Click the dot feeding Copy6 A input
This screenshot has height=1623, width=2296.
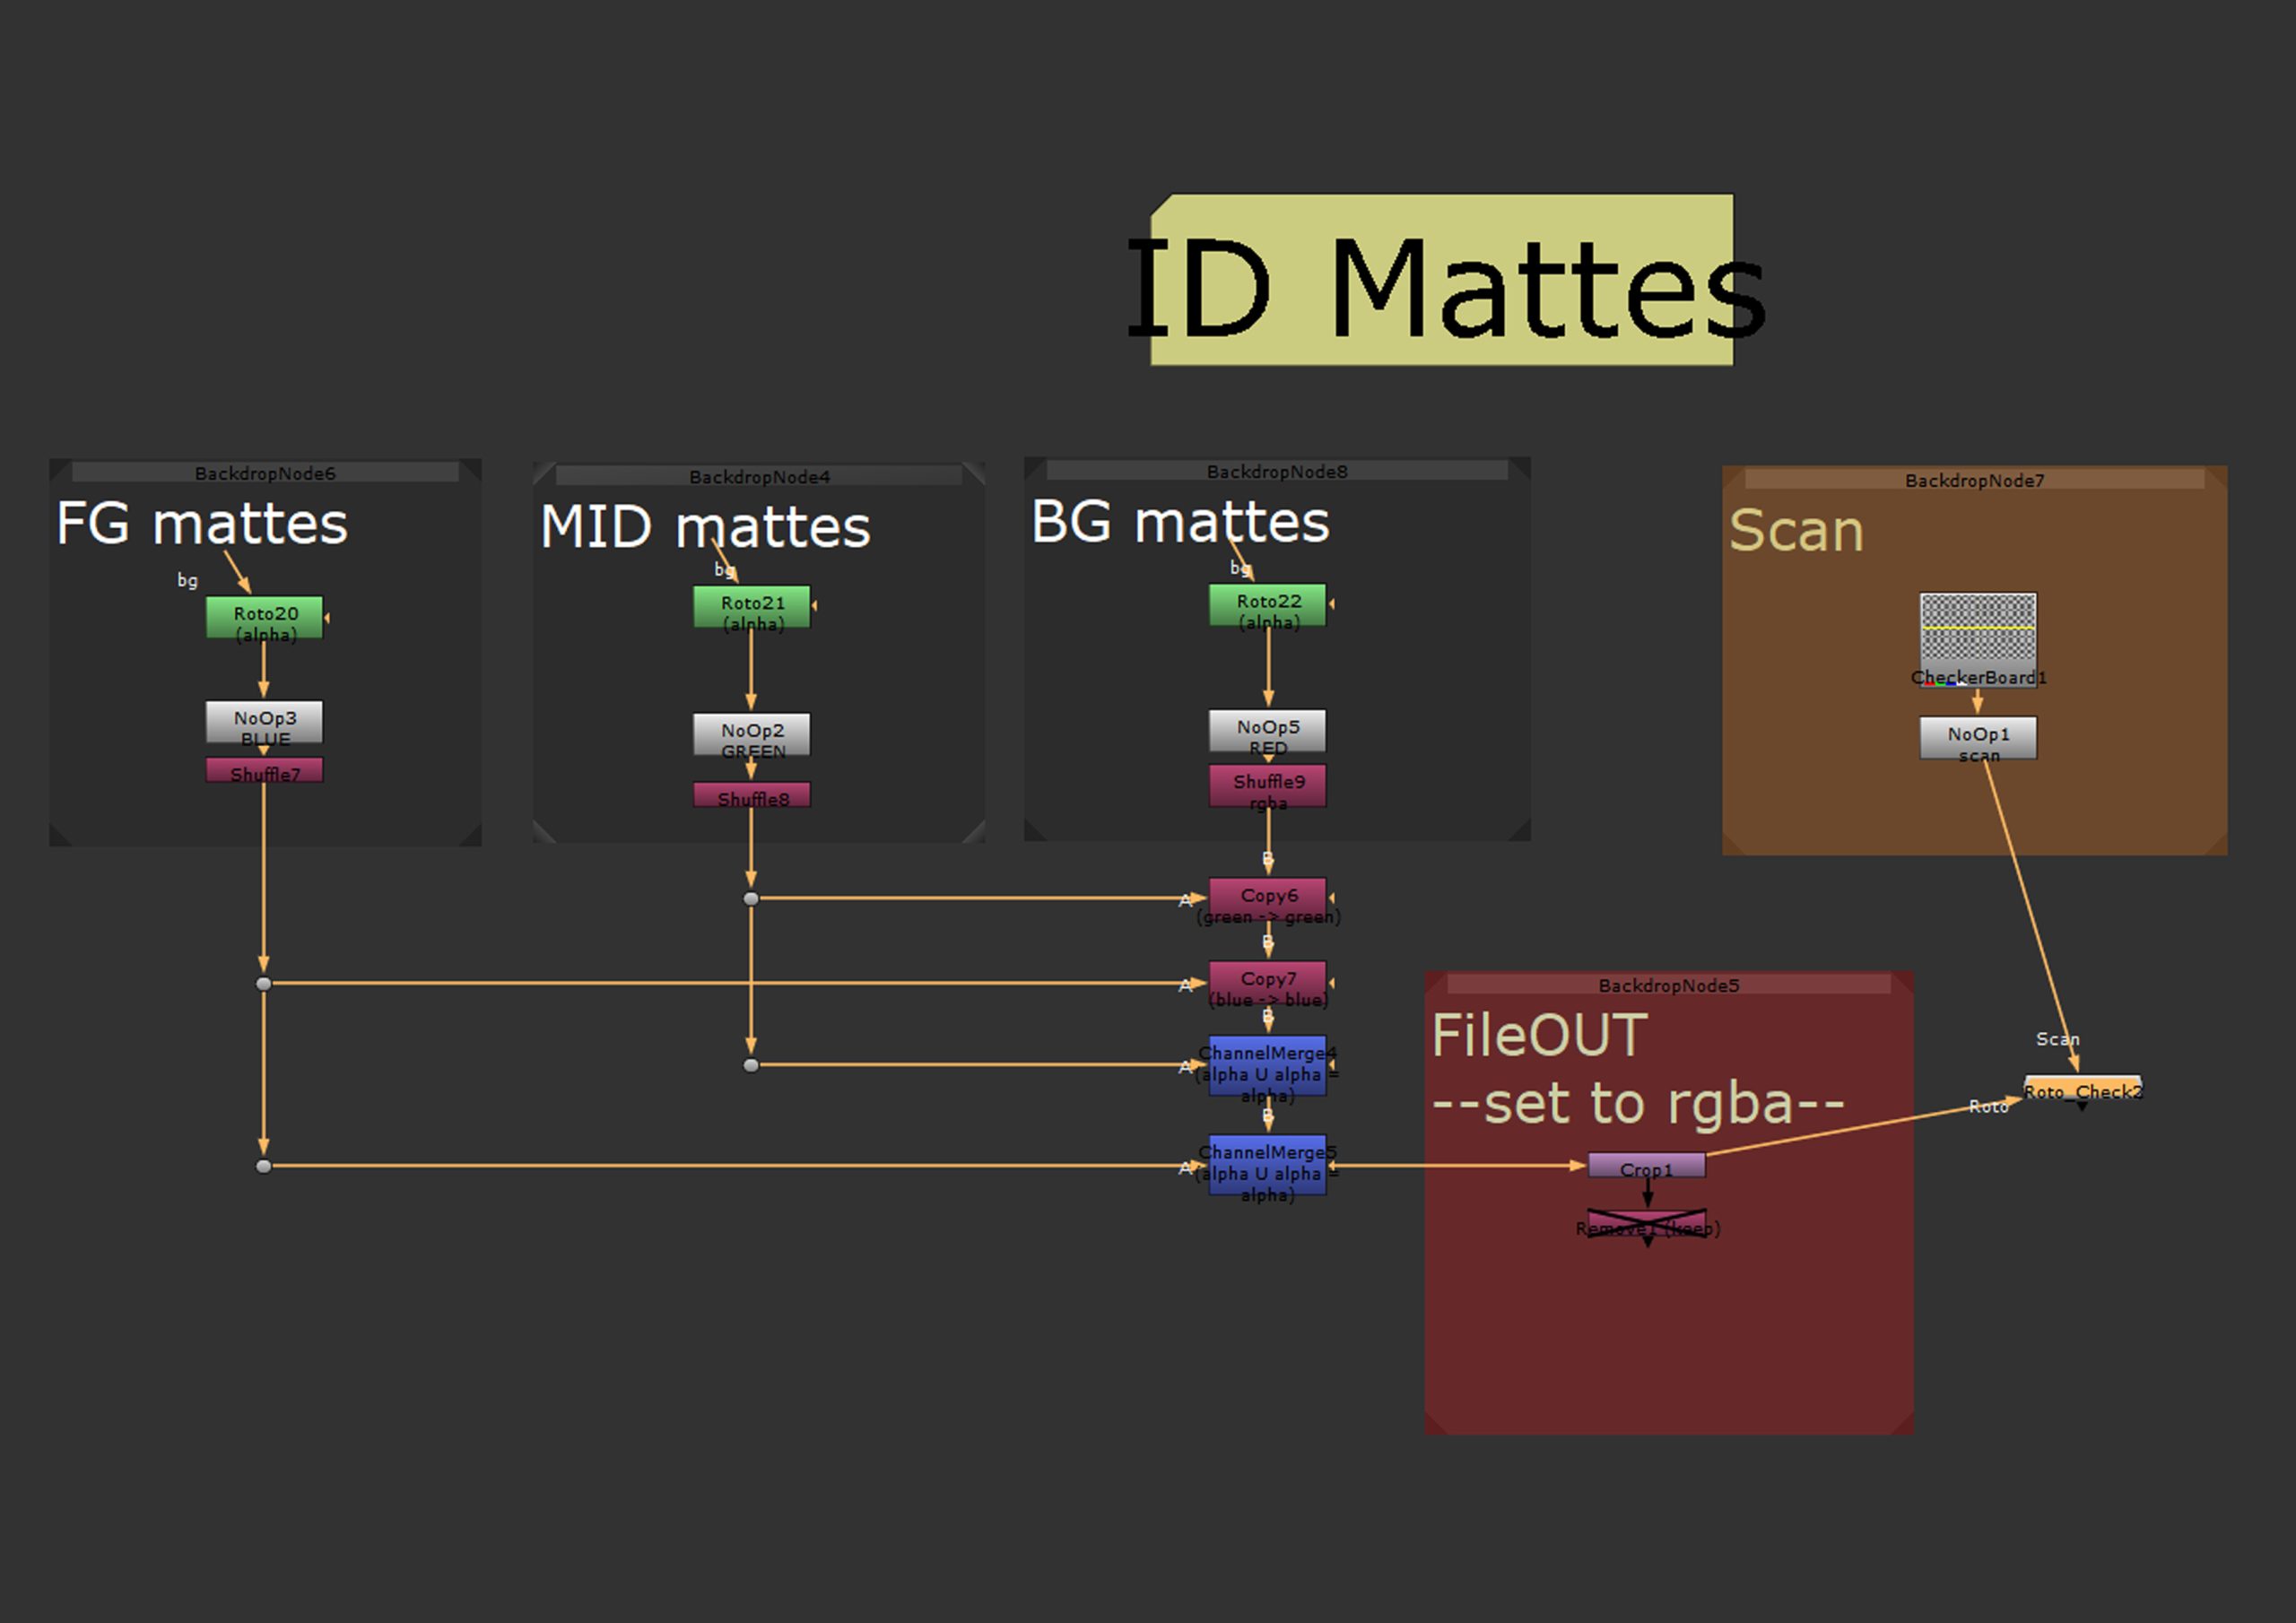tap(751, 899)
